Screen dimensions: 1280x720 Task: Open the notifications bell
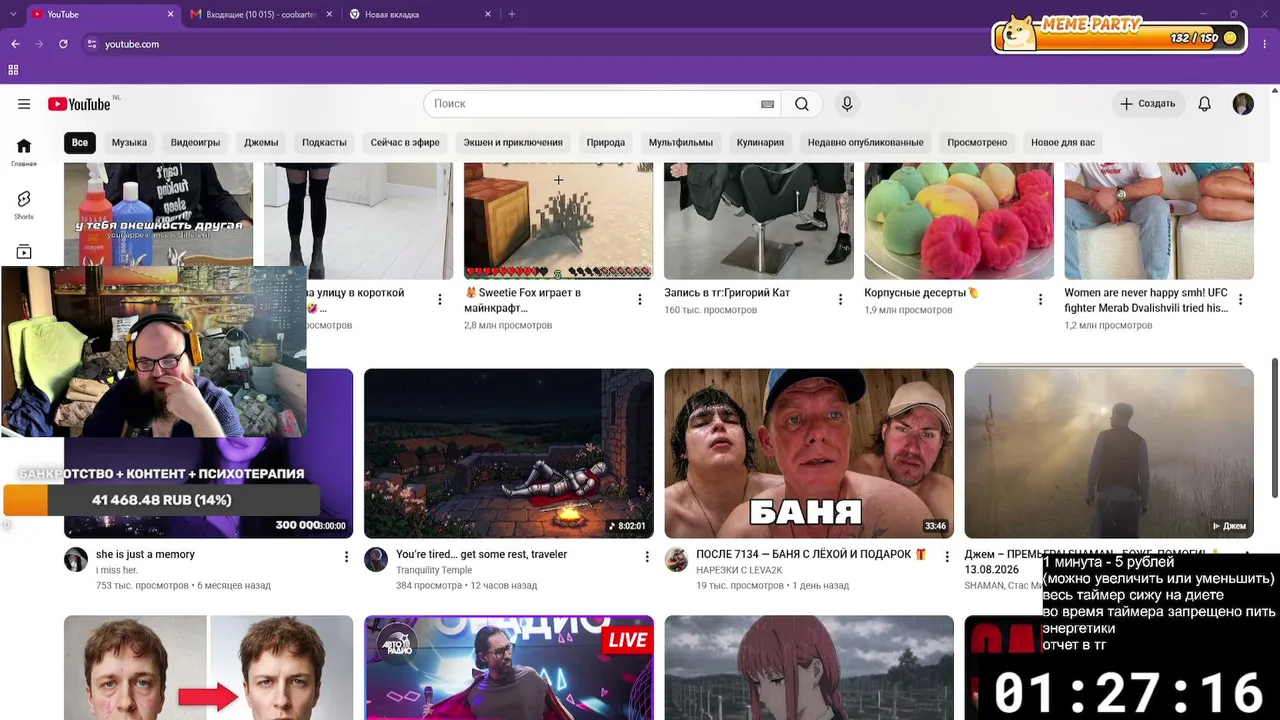click(1205, 104)
